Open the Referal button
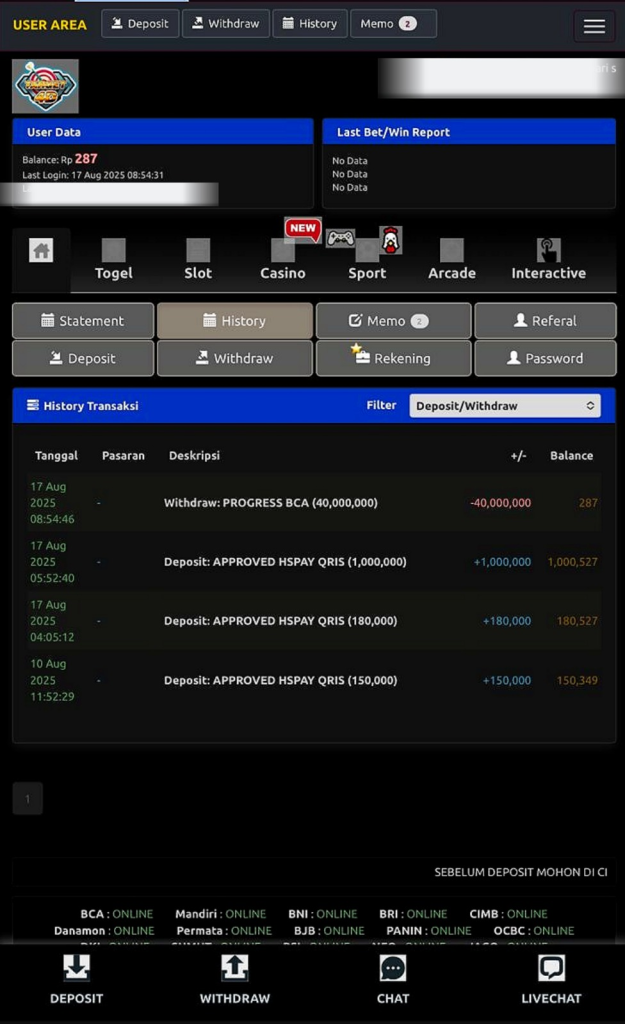The image size is (625, 1024). pos(545,321)
